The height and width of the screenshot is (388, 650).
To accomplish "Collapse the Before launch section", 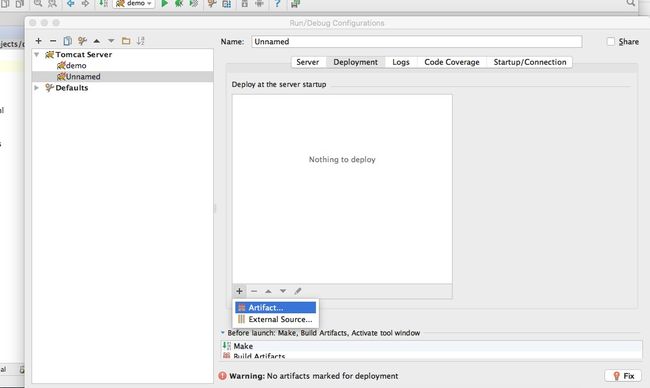I will [223, 332].
